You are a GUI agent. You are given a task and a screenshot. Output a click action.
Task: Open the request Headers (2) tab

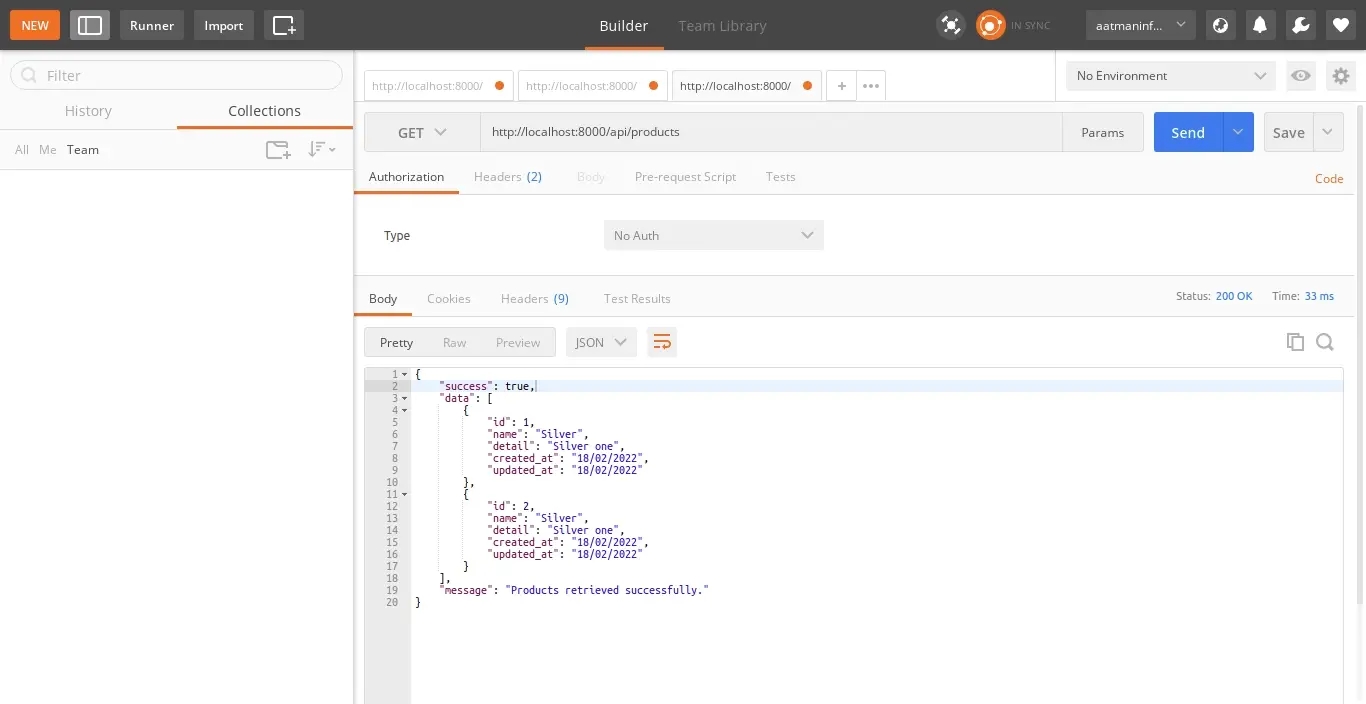[507, 177]
